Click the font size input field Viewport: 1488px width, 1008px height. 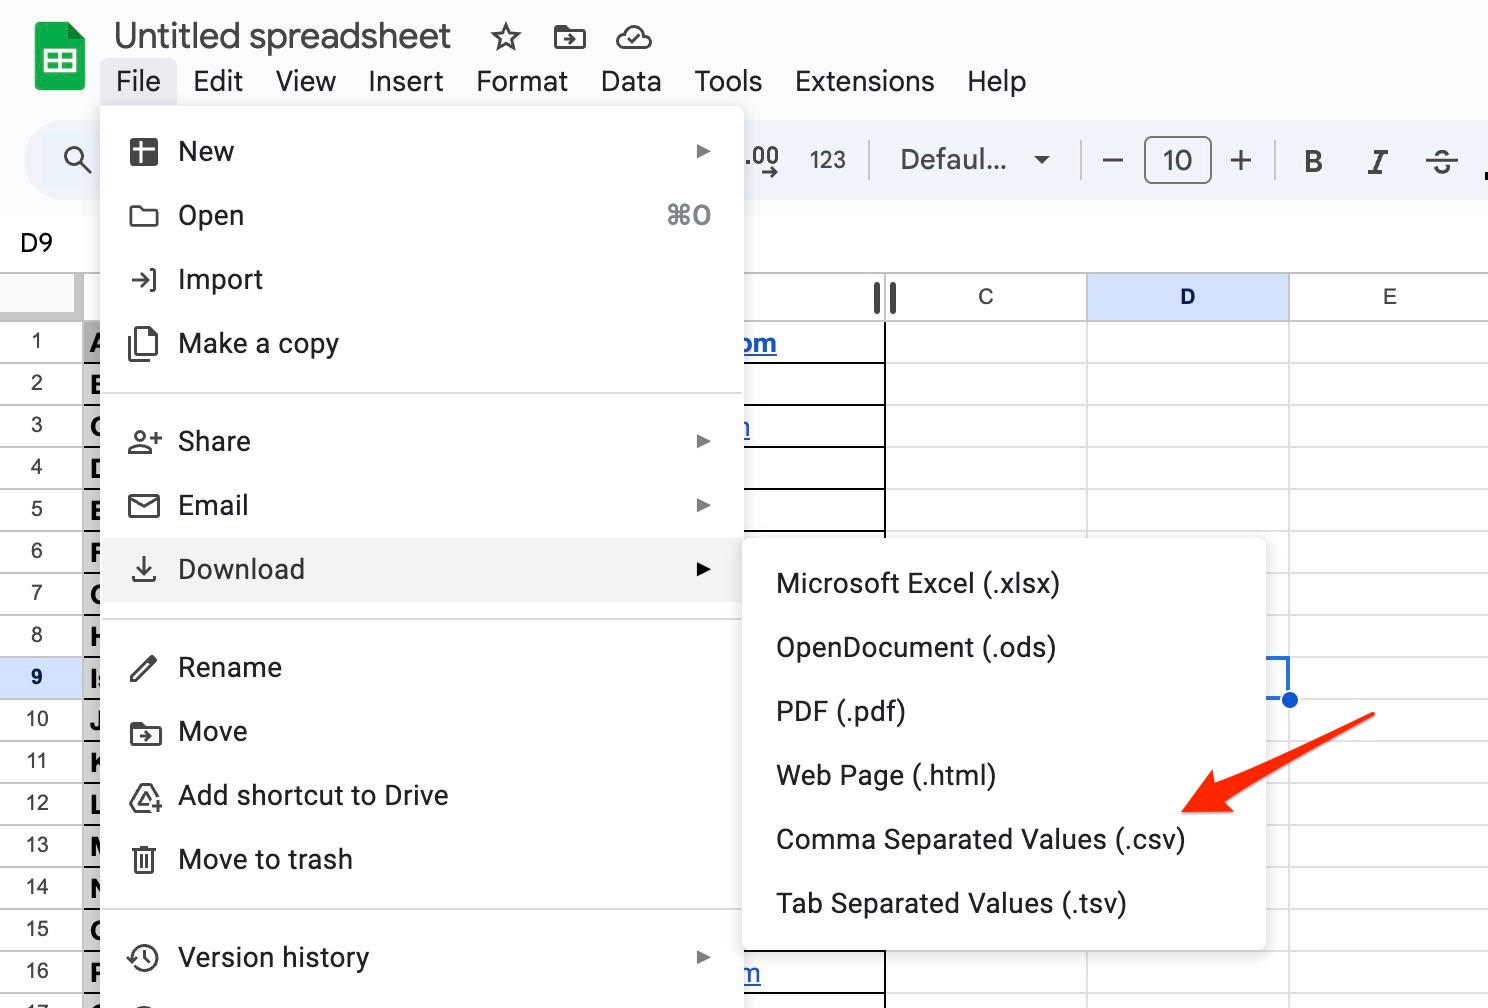1177,160
